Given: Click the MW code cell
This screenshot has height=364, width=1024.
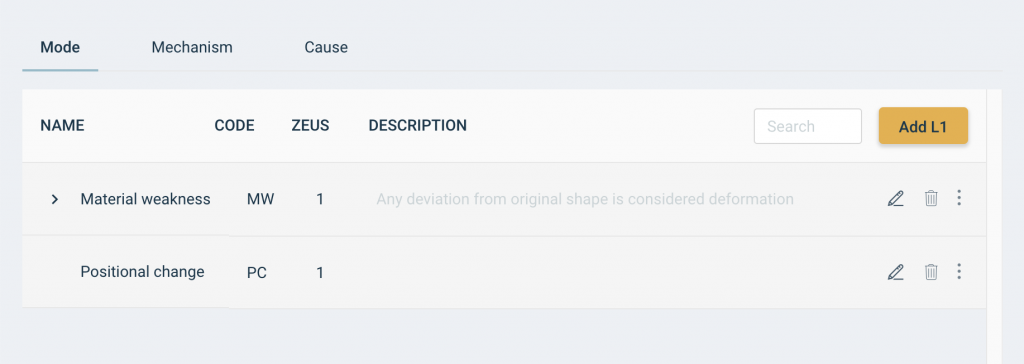Looking at the screenshot, I should pos(261,199).
